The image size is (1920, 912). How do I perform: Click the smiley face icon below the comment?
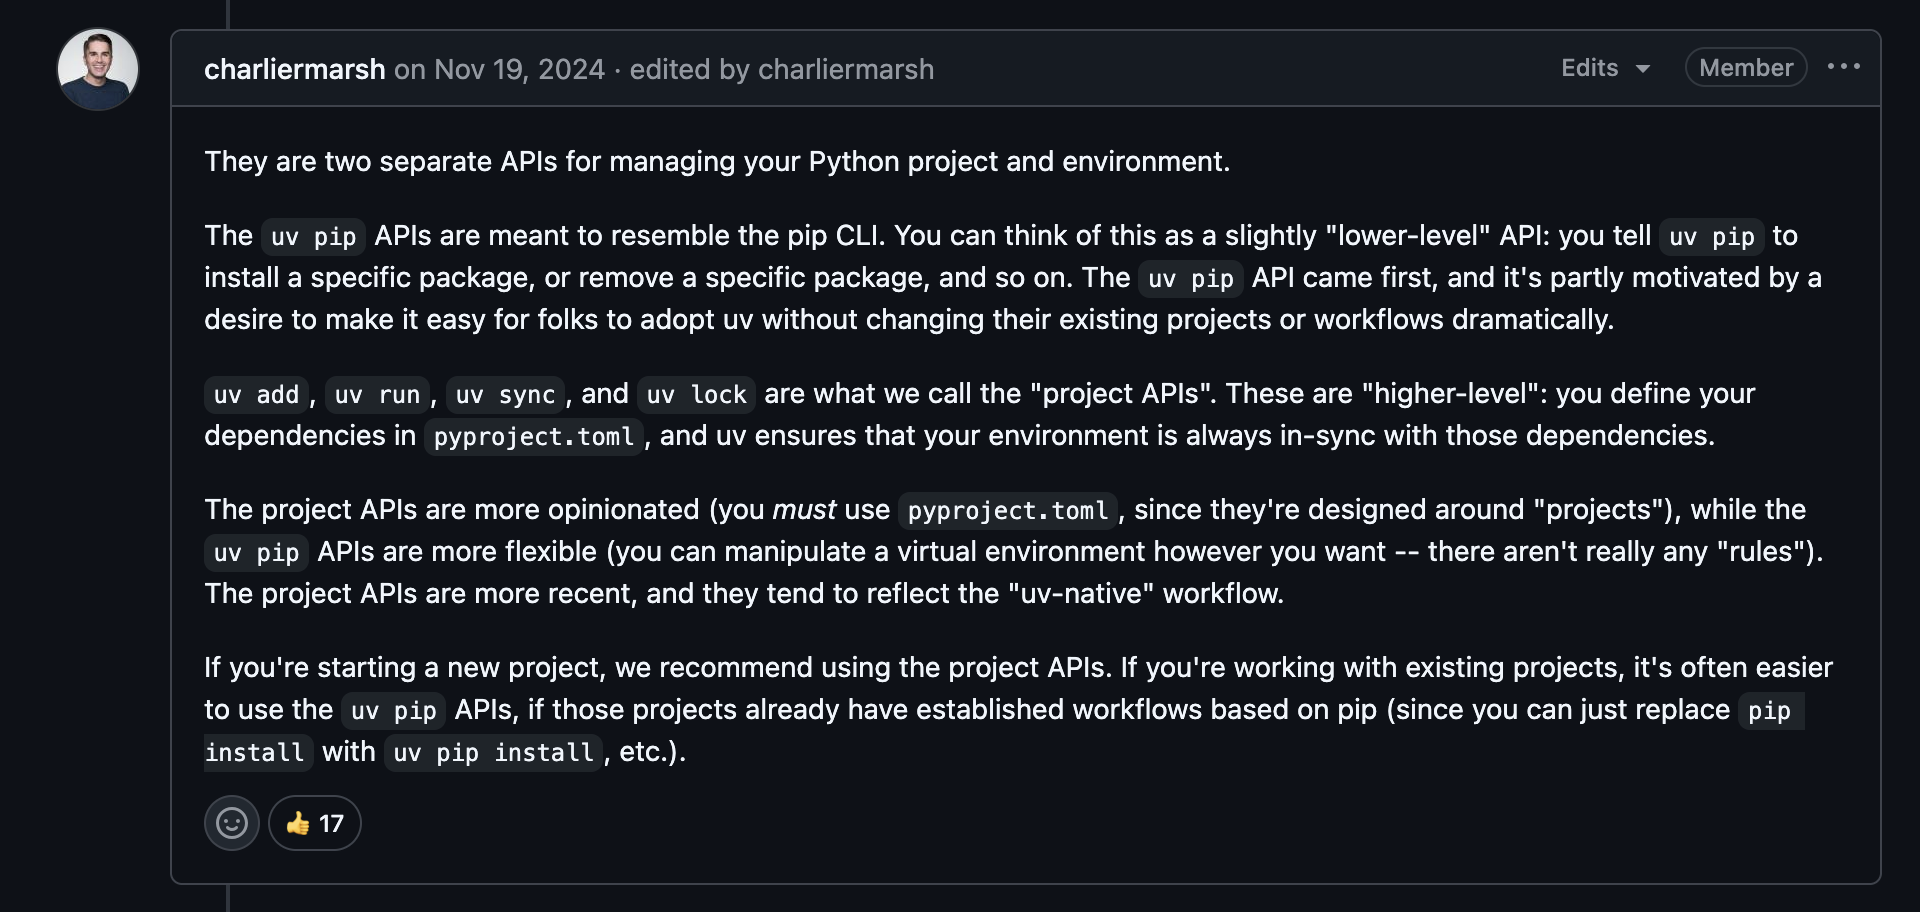coord(231,823)
